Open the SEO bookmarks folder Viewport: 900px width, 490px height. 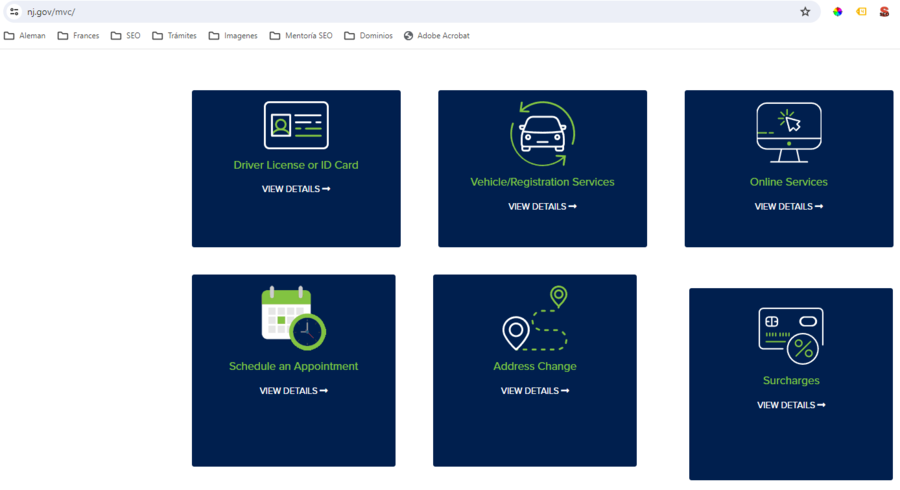tap(126, 36)
